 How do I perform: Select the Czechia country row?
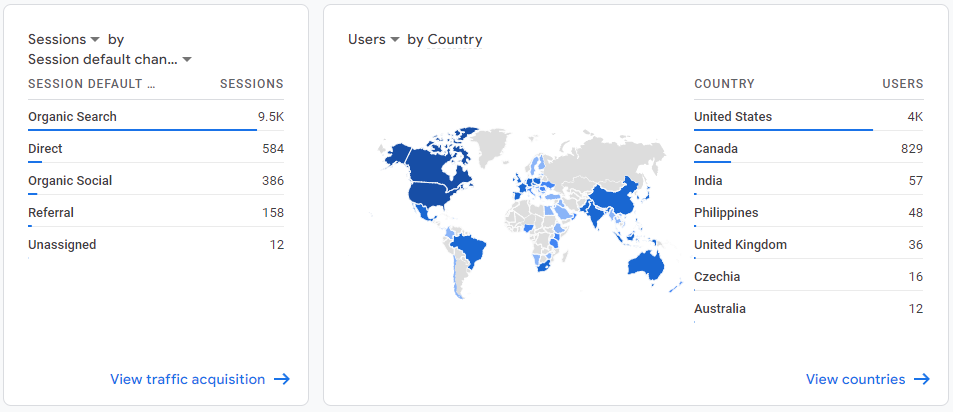(808, 277)
